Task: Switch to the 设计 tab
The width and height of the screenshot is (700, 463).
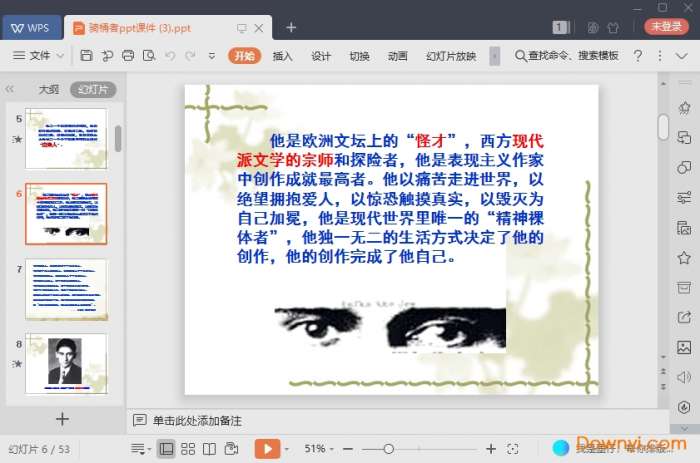Action: pos(321,56)
